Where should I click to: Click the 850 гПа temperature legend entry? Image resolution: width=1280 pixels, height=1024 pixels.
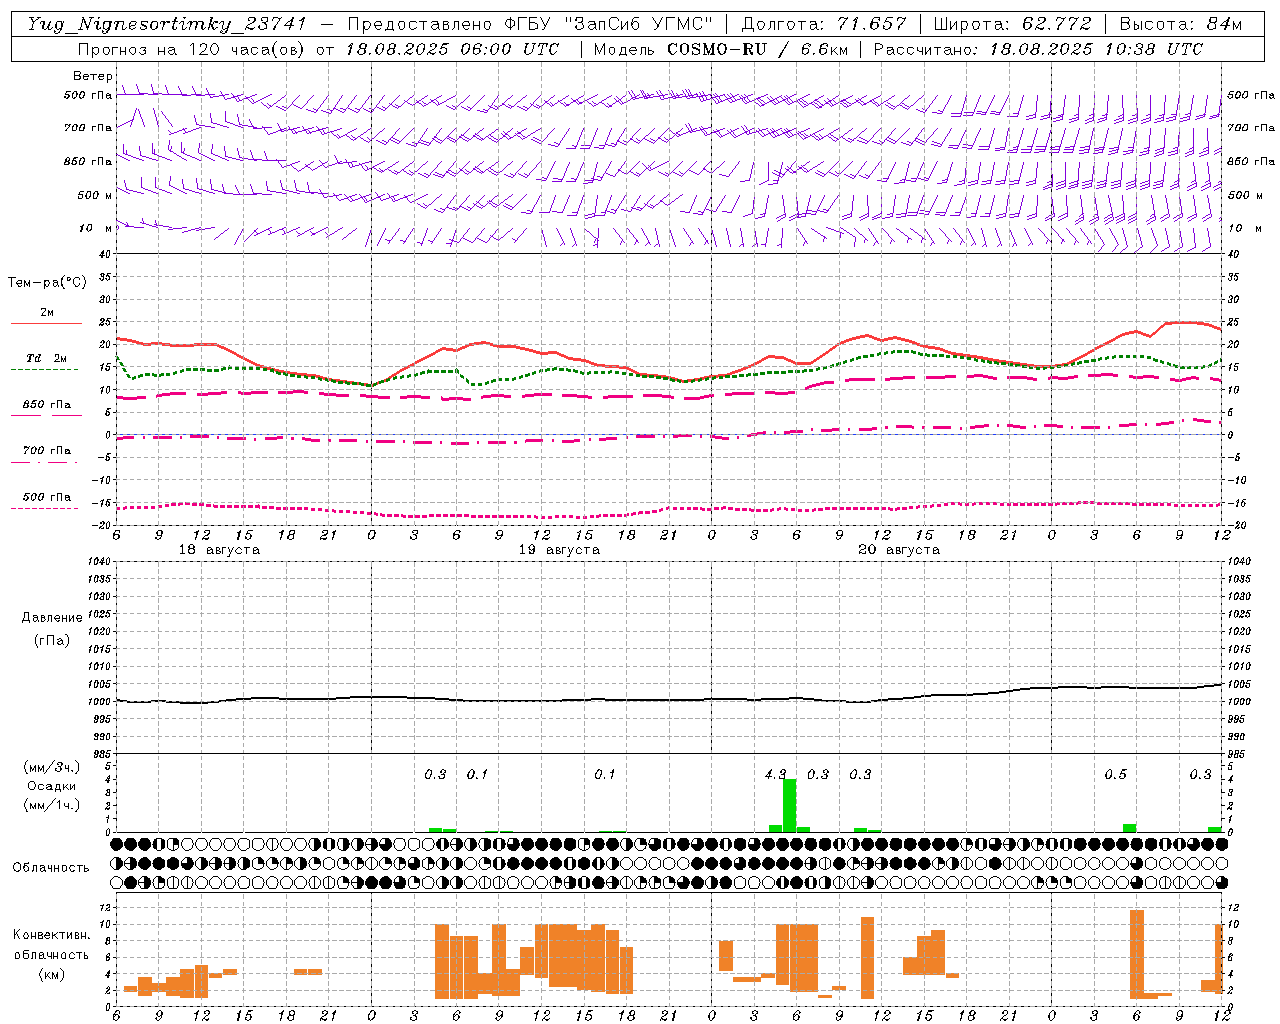tap(46, 408)
